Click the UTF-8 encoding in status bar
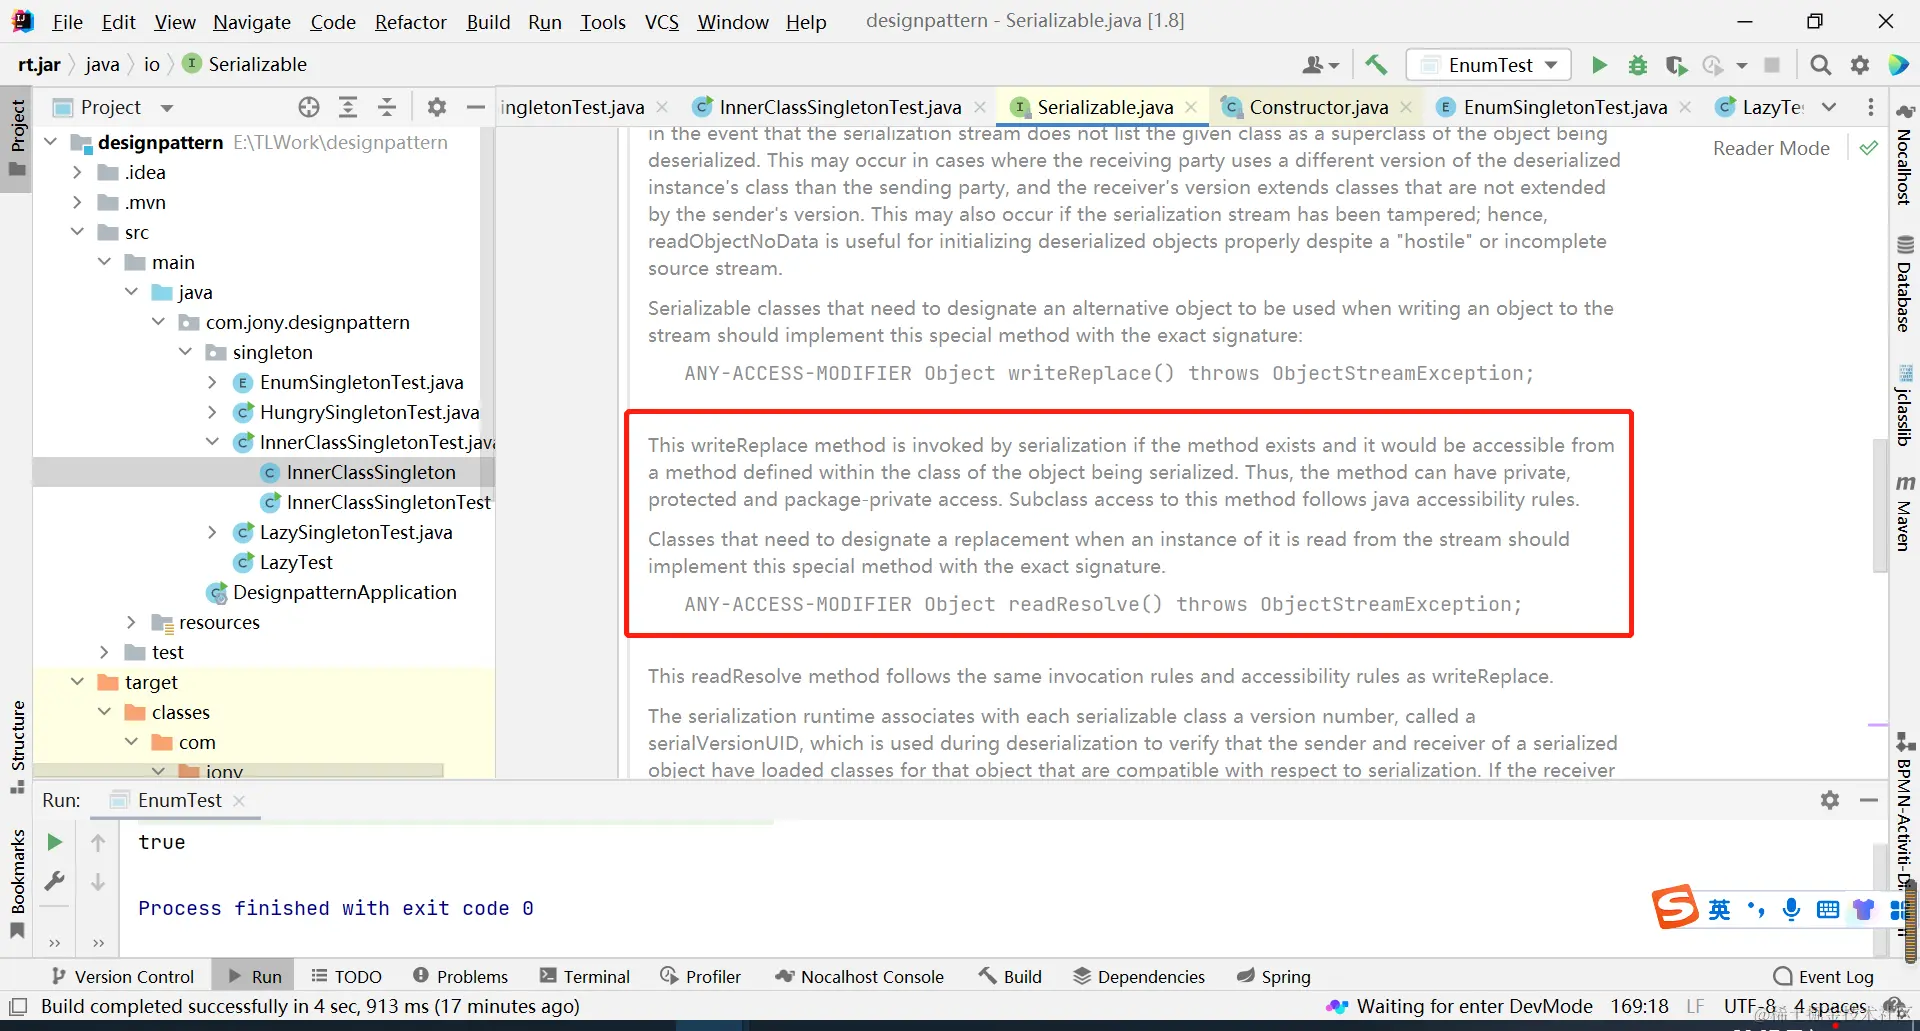This screenshot has width=1920, height=1031. pos(1750,1006)
